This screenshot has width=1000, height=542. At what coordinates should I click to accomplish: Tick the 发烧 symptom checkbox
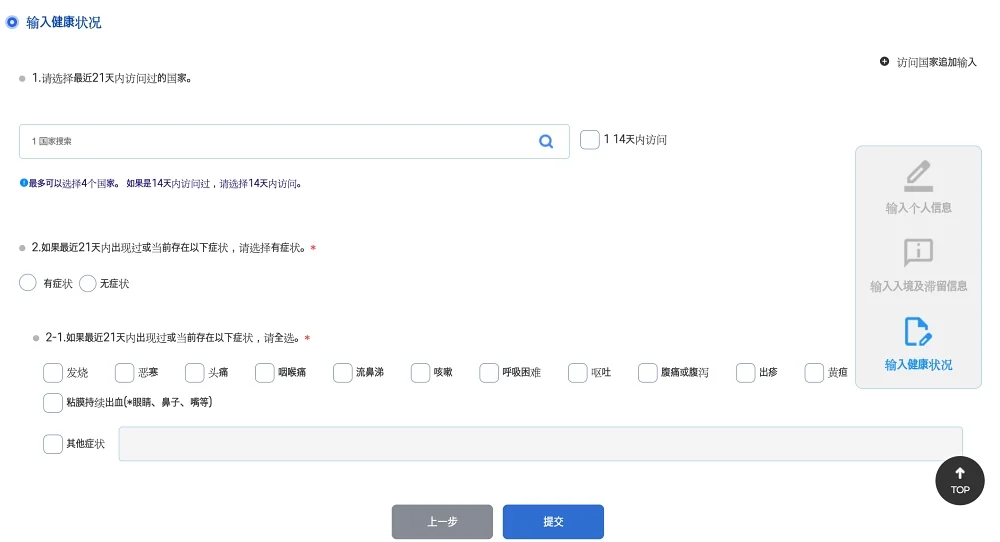click(x=53, y=372)
